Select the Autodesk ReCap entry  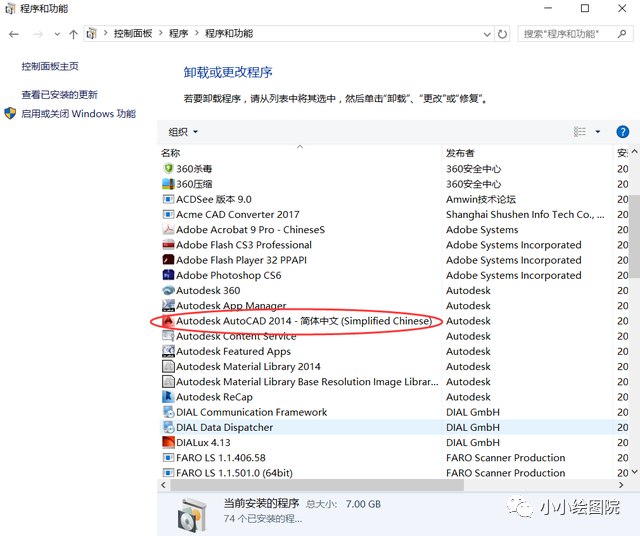coord(214,397)
